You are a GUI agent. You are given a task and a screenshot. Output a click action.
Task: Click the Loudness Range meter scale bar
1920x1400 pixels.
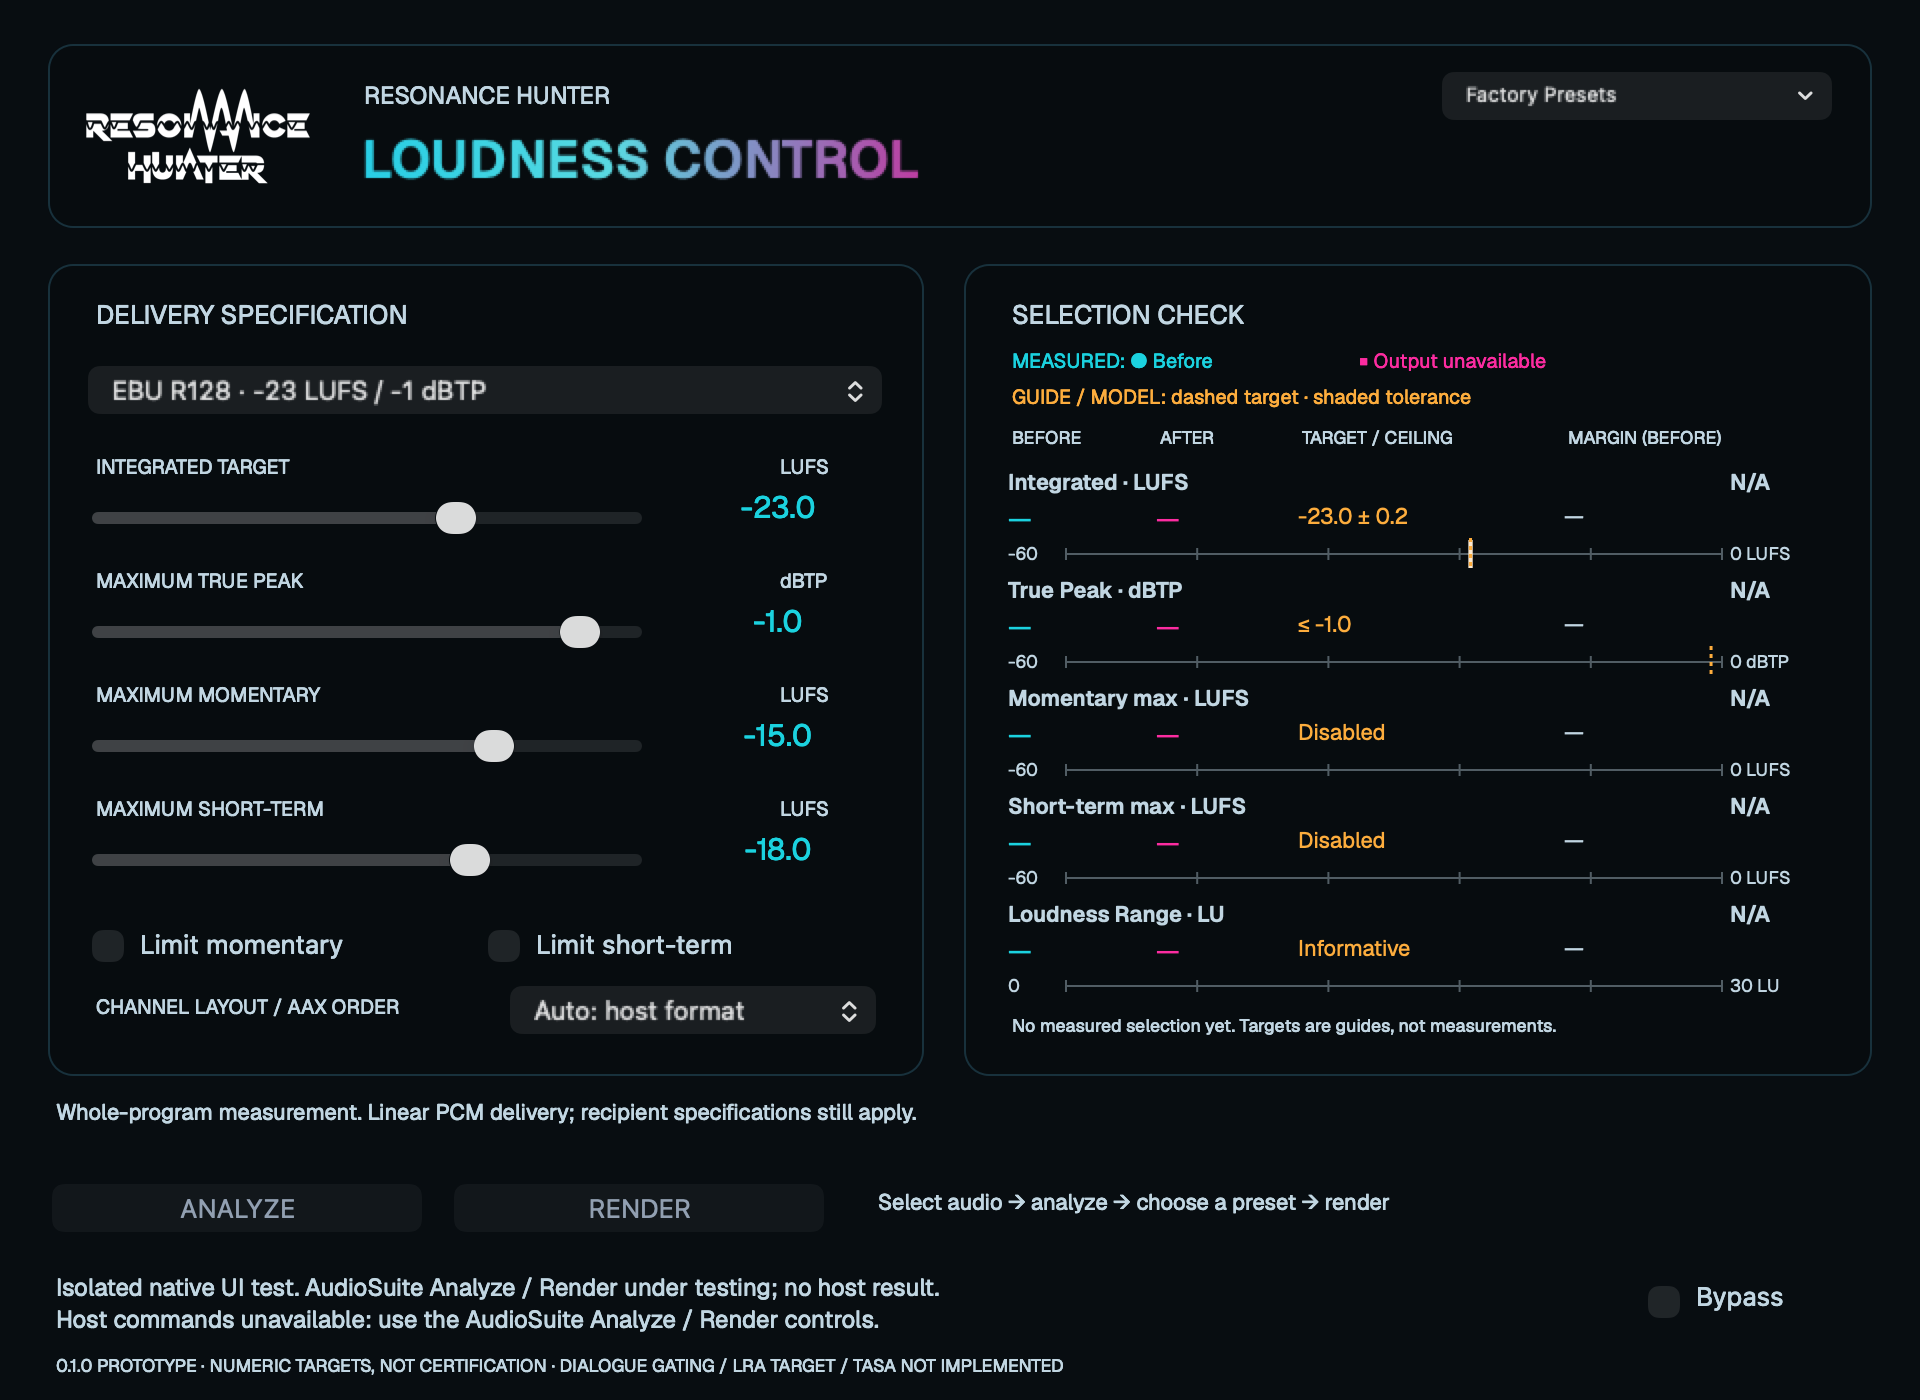pos(1394,985)
